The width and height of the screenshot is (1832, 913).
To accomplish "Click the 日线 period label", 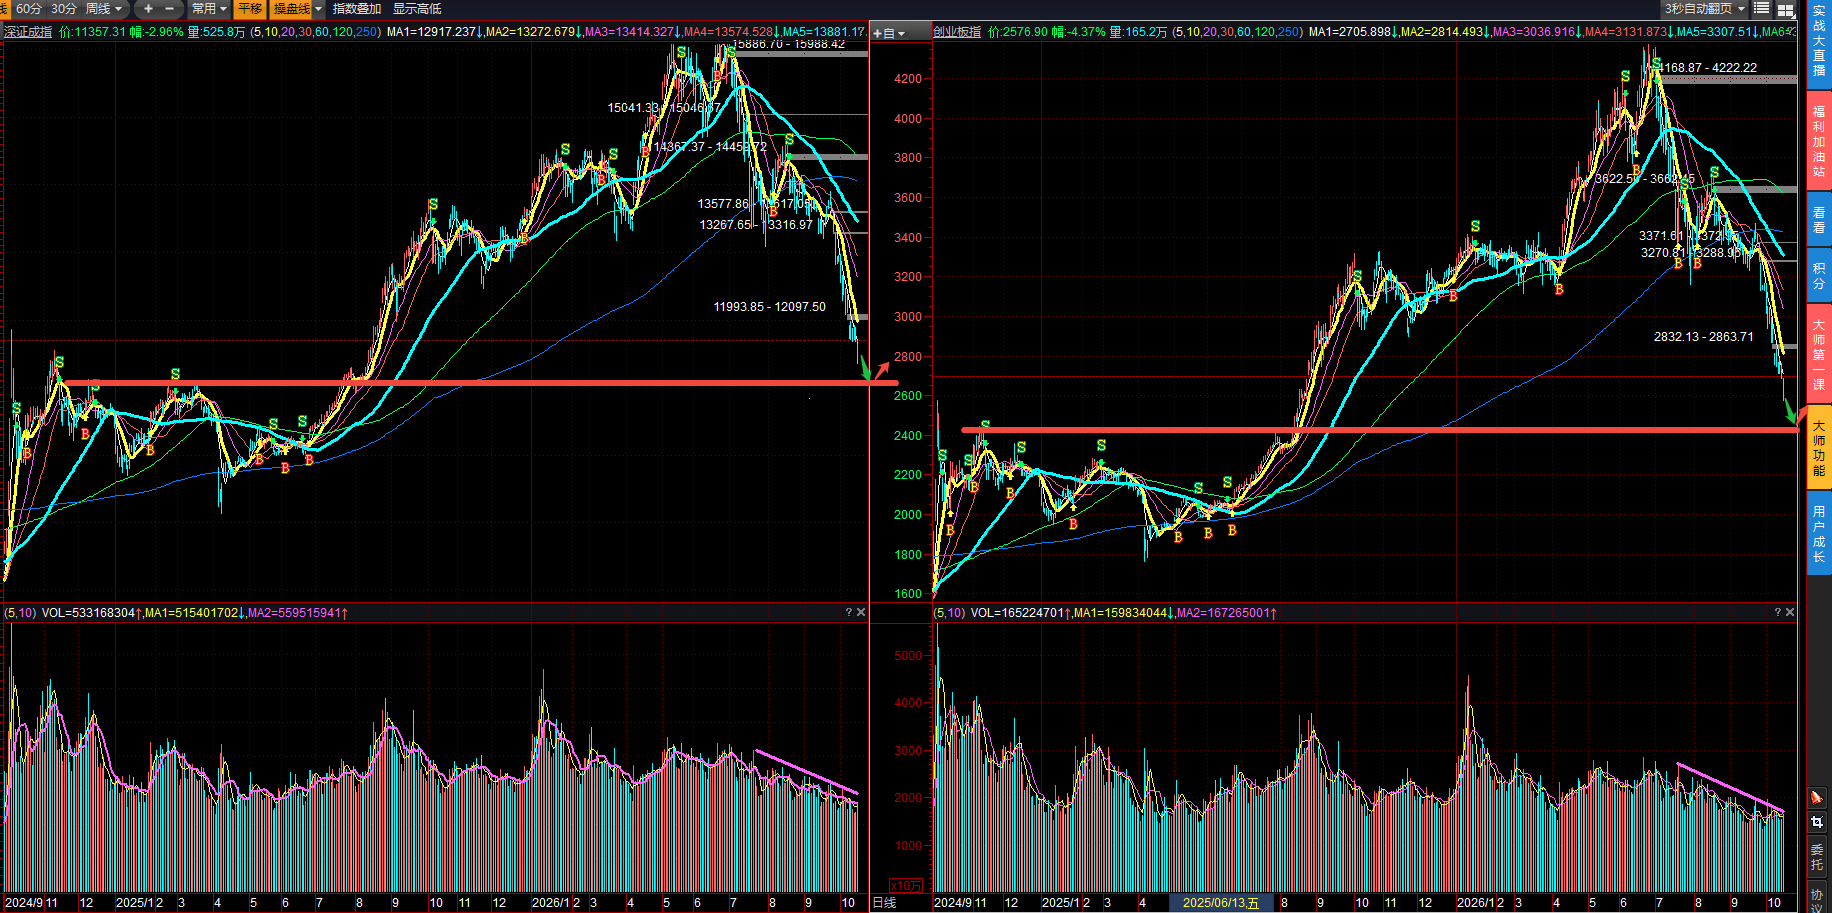I will point(884,903).
